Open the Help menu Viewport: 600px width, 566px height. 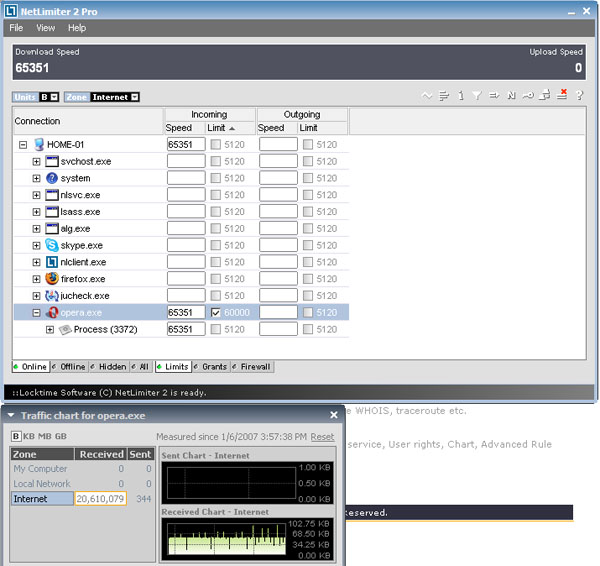(x=77, y=28)
